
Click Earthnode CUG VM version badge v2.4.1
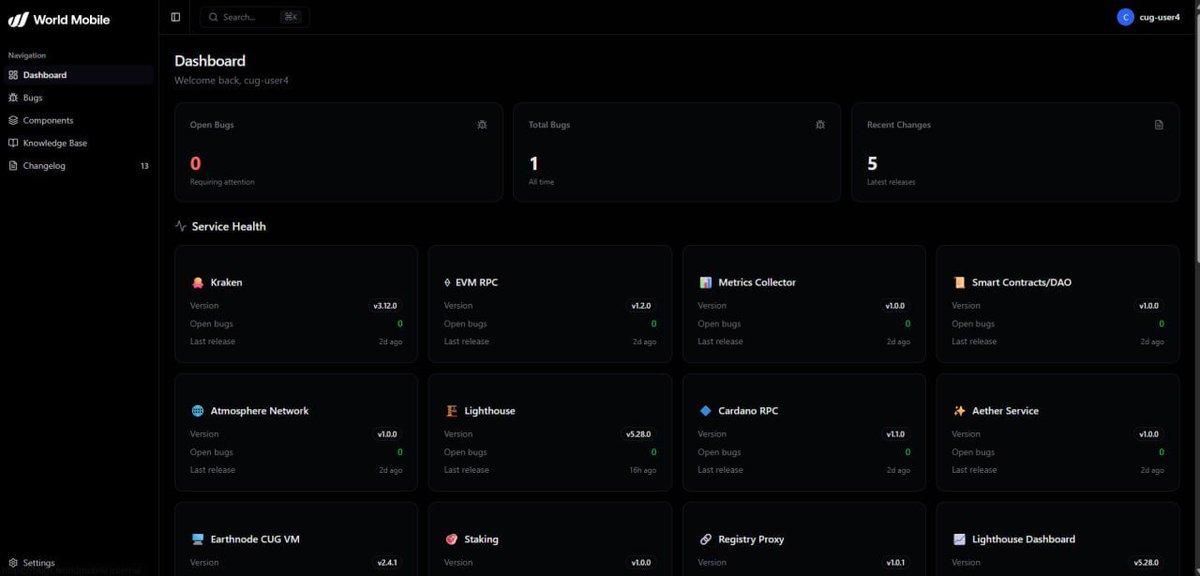(x=387, y=562)
